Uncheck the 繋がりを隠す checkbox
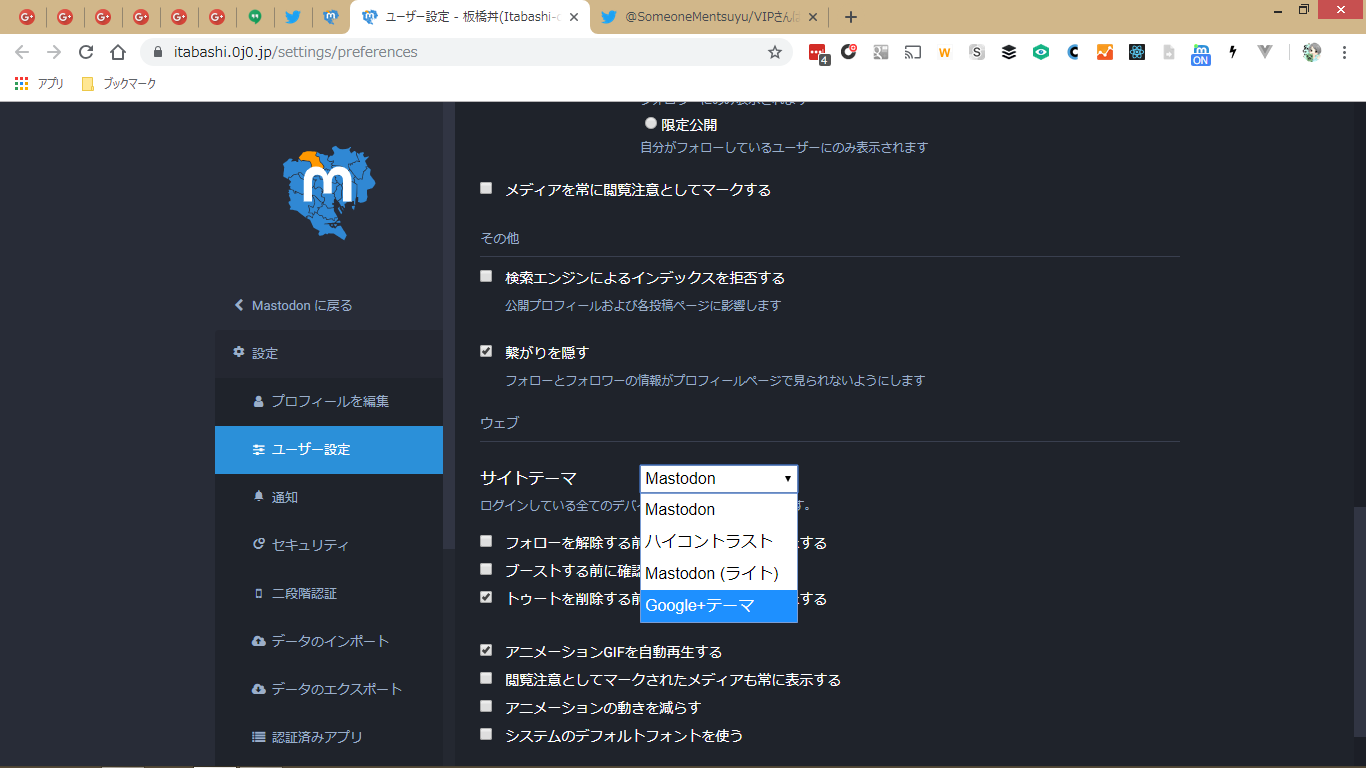Screen dimensions: 1366x768 tap(486, 351)
